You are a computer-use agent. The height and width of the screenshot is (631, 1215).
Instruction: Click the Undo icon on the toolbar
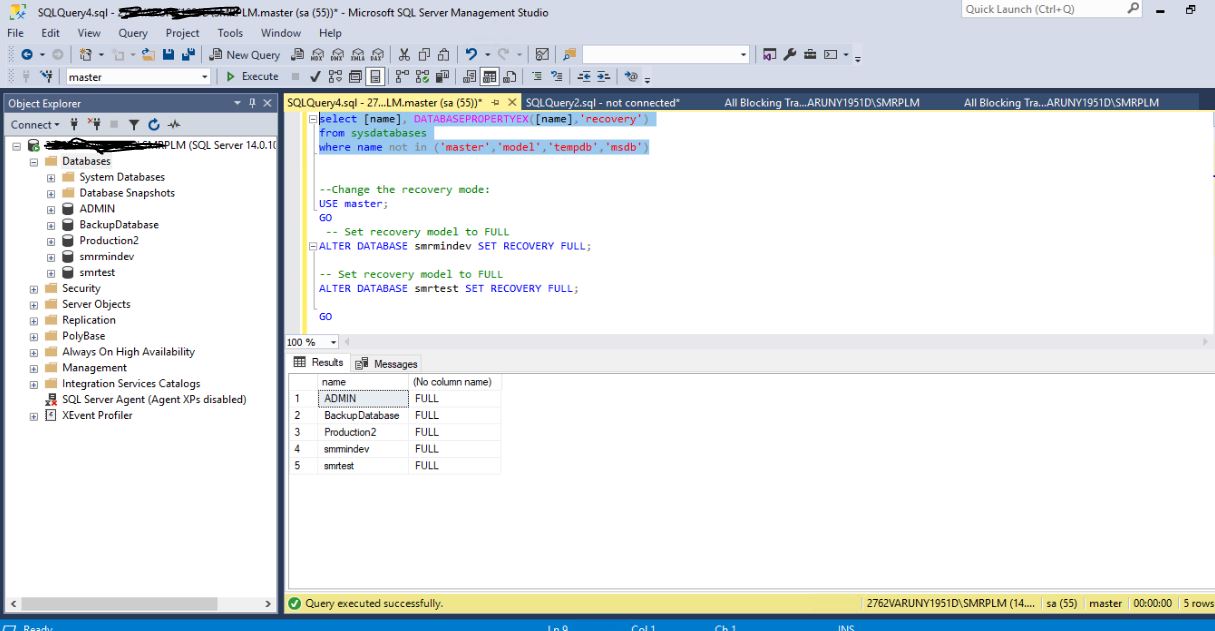click(x=470, y=54)
